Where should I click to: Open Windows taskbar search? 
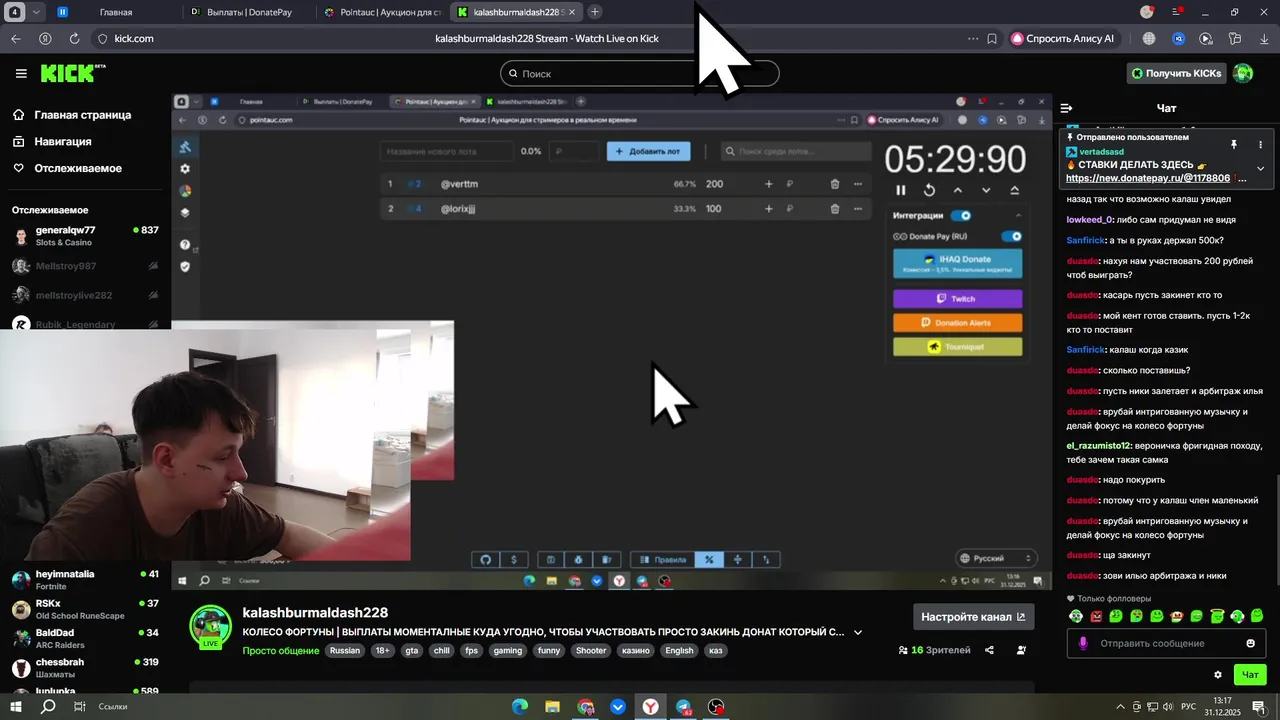pyautogui.click(x=48, y=706)
